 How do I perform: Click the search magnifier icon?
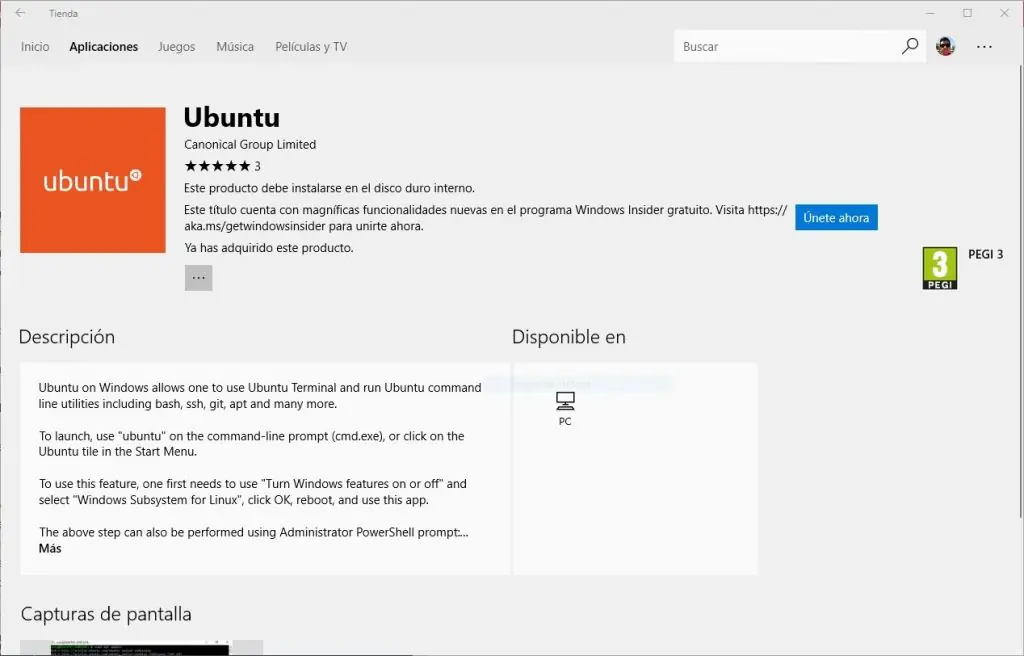click(910, 46)
